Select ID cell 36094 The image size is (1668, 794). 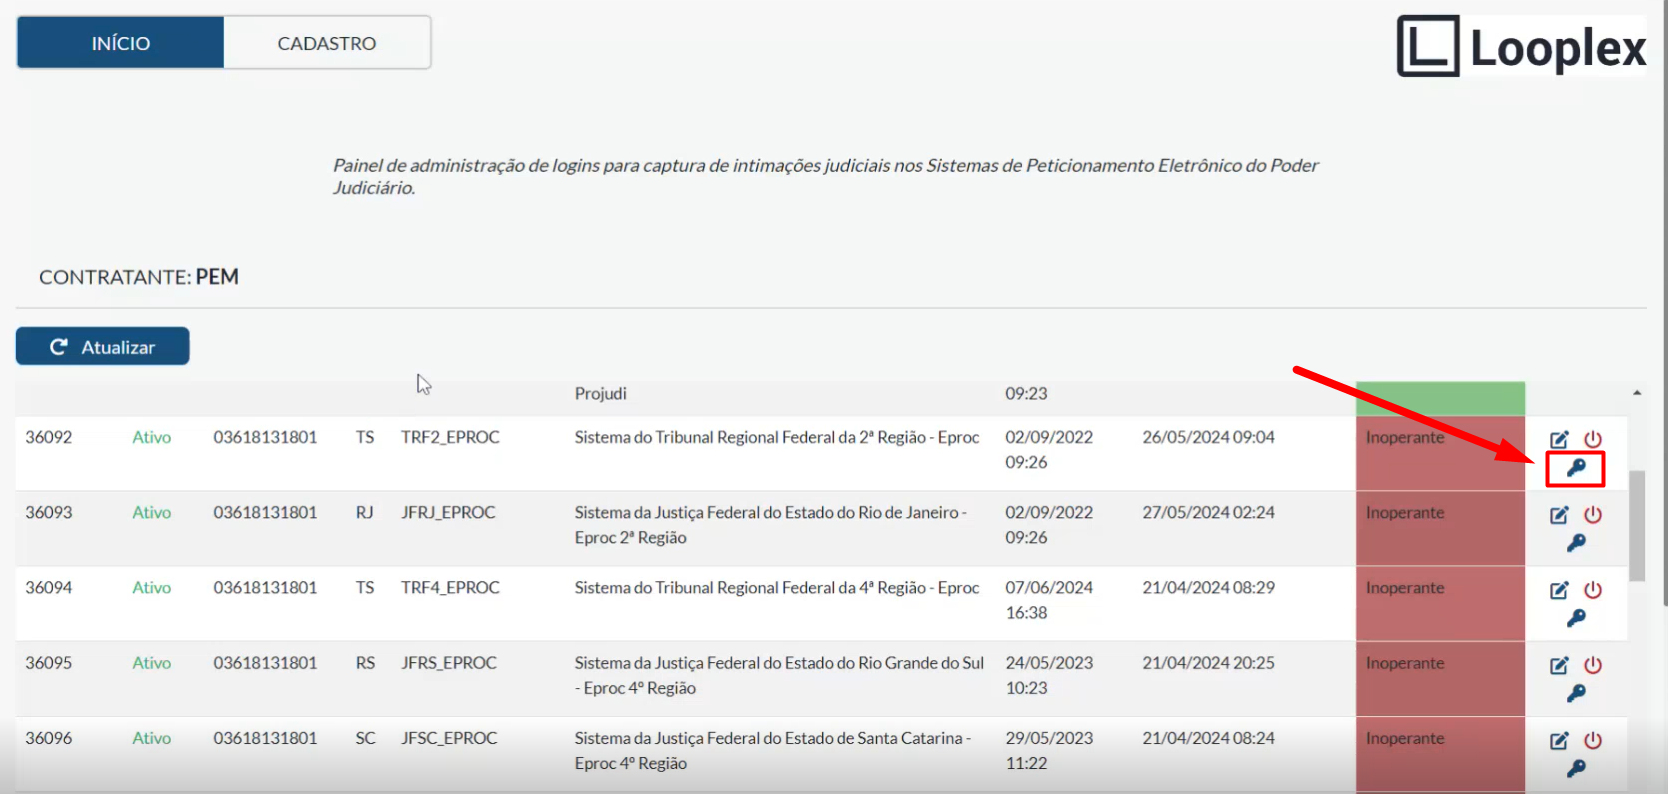point(49,587)
